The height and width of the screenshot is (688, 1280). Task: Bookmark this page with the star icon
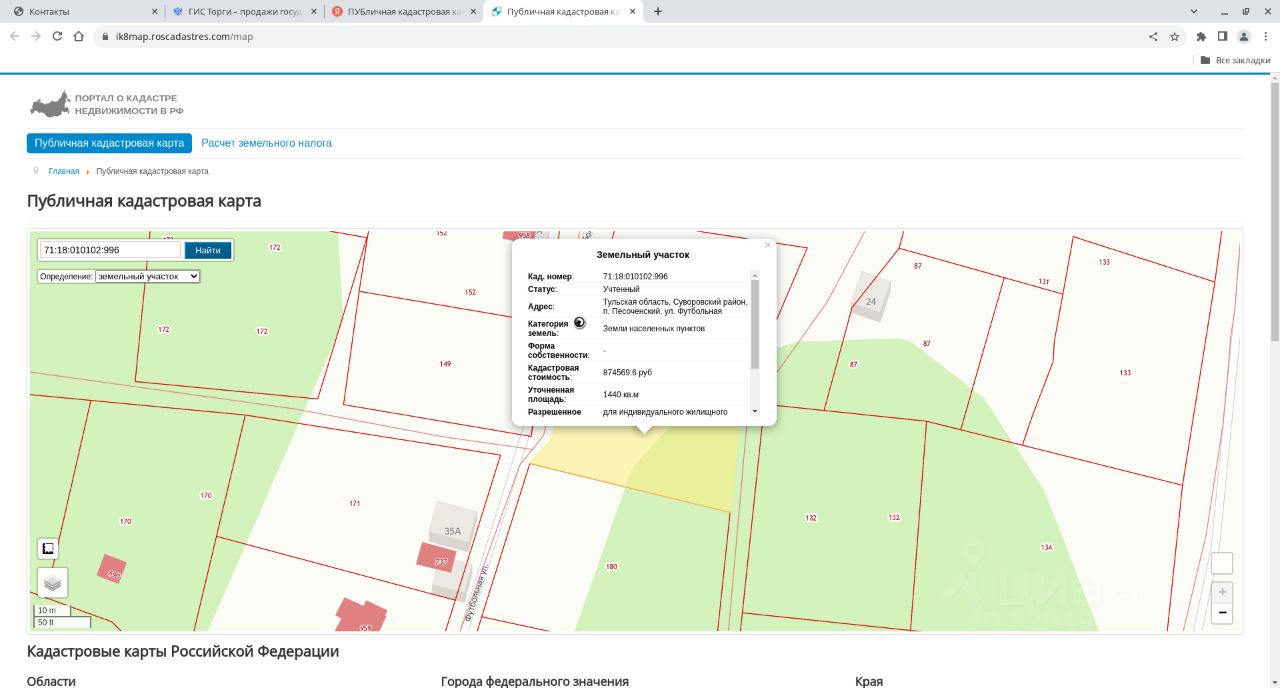[x=1175, y=36]
